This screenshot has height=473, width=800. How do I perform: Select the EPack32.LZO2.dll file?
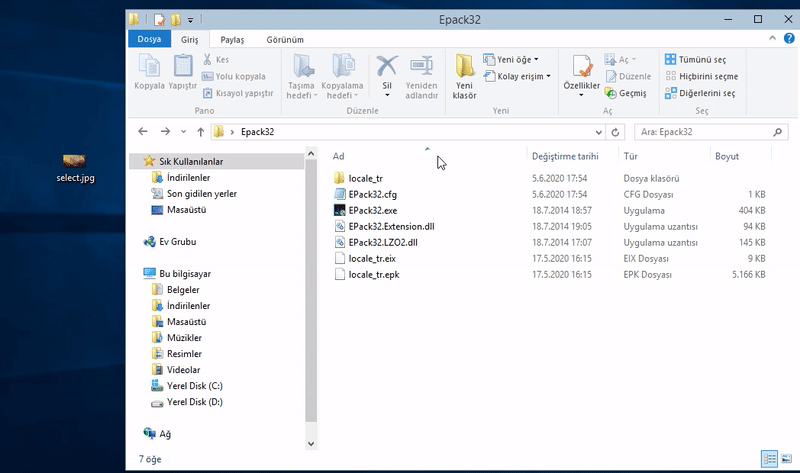click(x=383, y=242)
